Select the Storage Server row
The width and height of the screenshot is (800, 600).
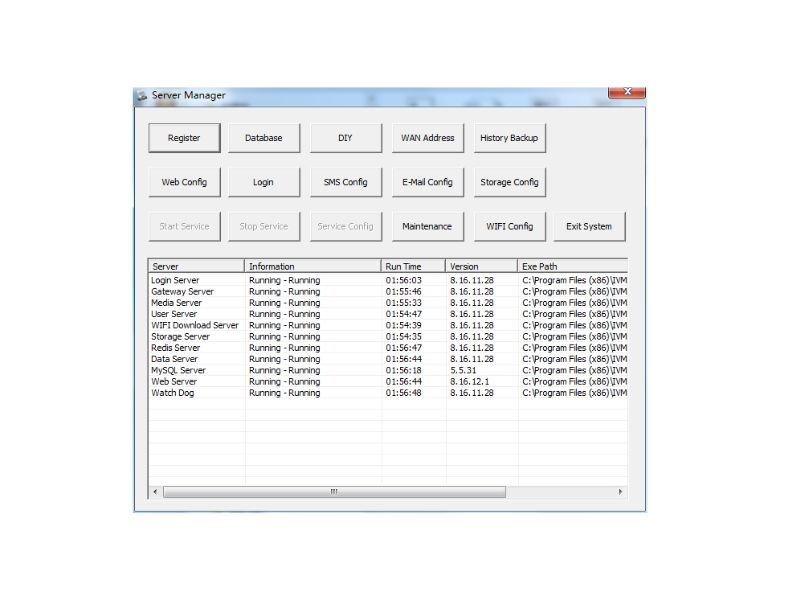[x=388, y=336]
